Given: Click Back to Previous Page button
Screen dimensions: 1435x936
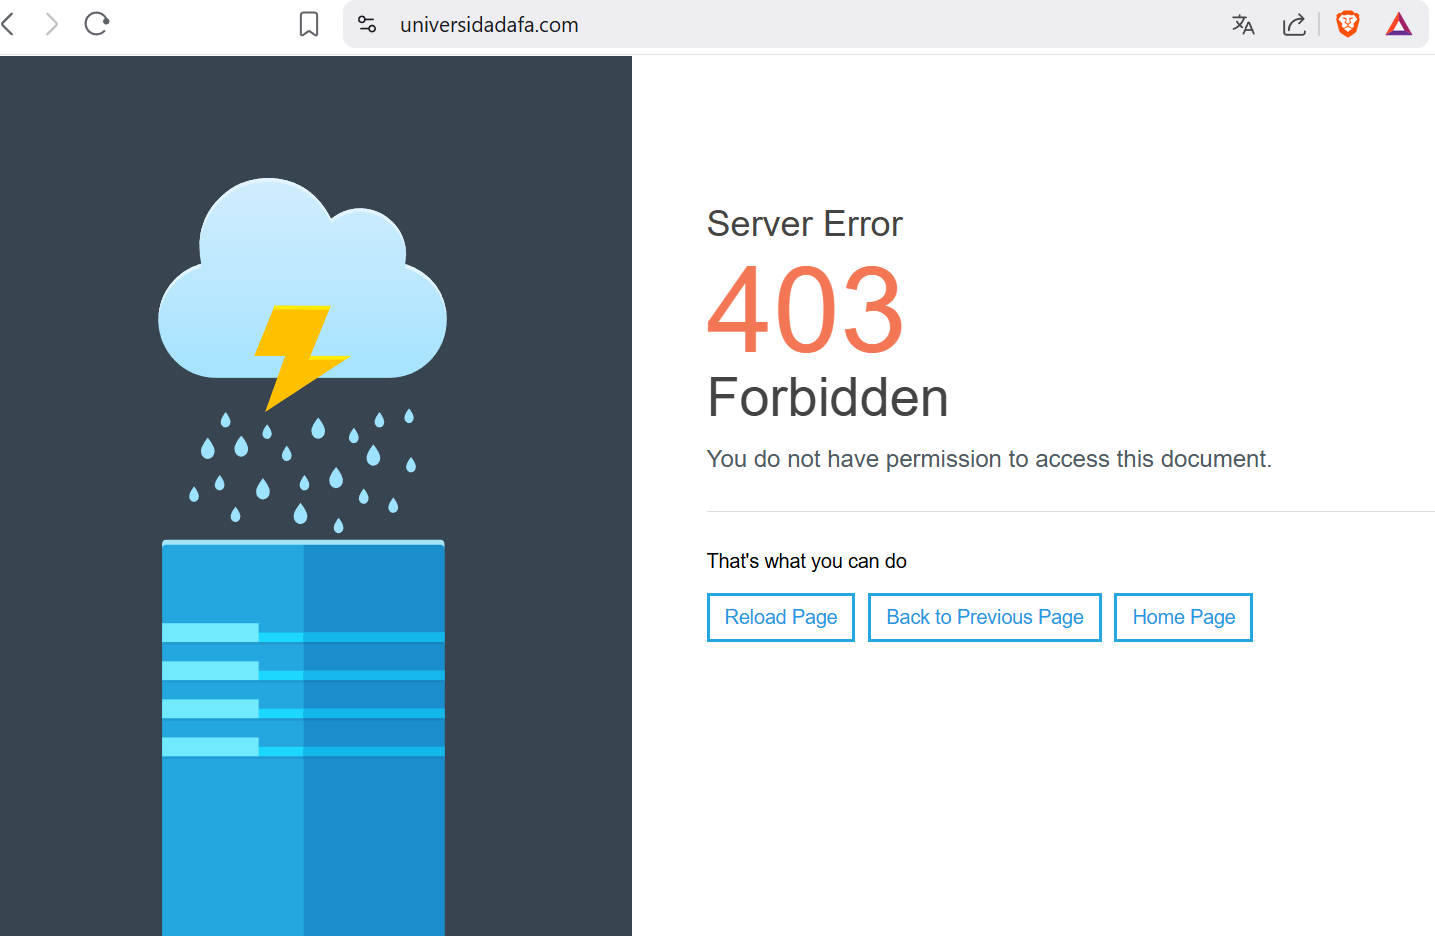Looking at the screenshot, I should click(984, 617).
